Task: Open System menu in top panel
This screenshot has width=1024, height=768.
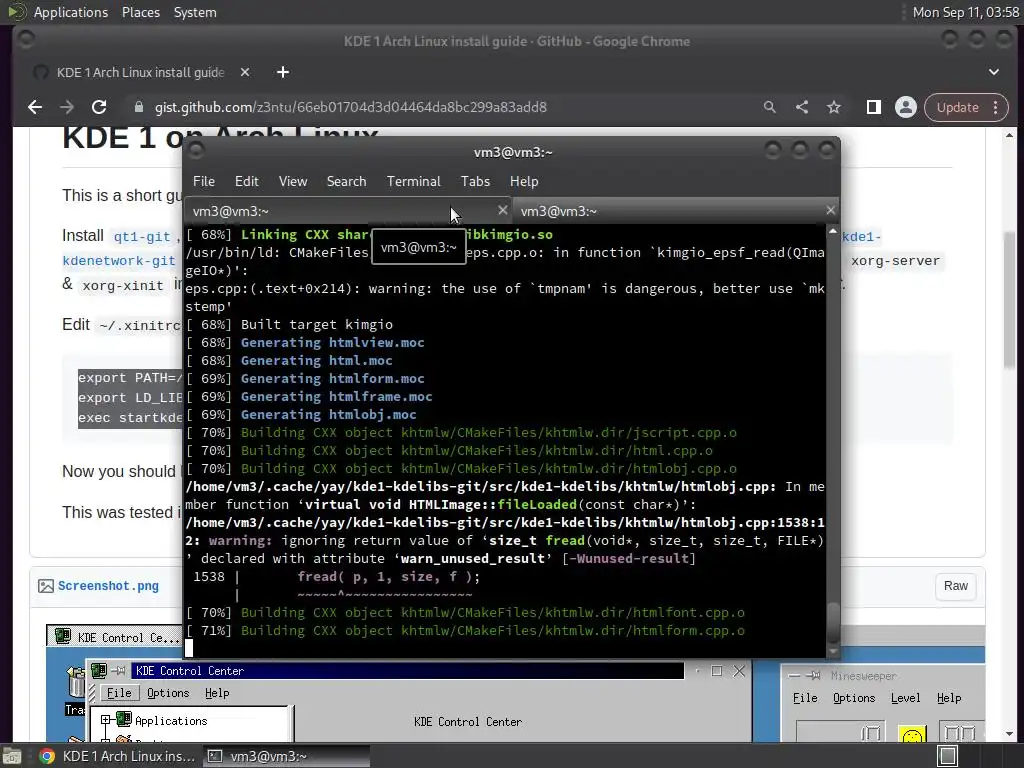Action: pyautogui.click(x=195, y=12)
